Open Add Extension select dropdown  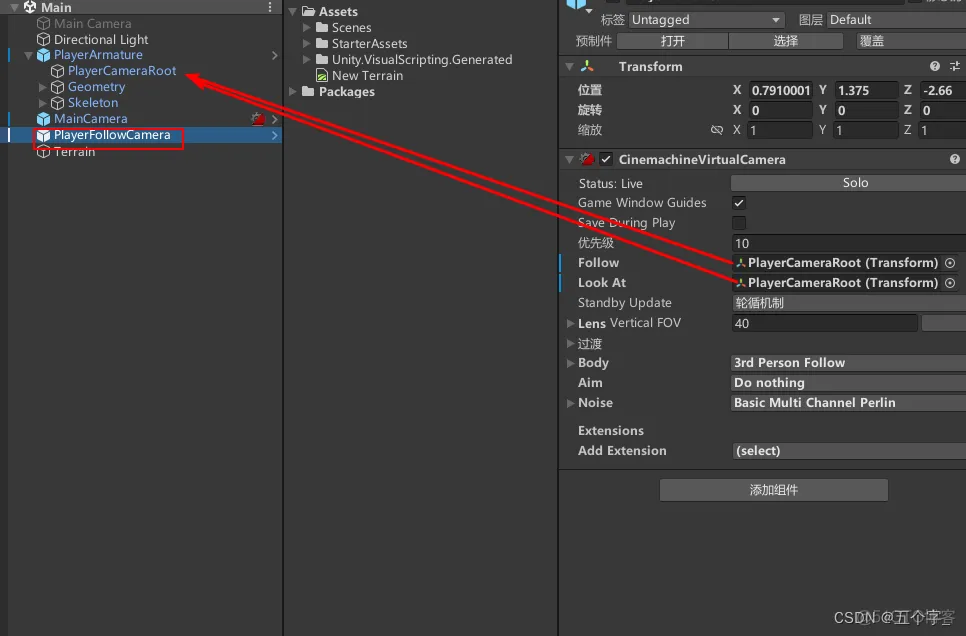click(848, 450)
